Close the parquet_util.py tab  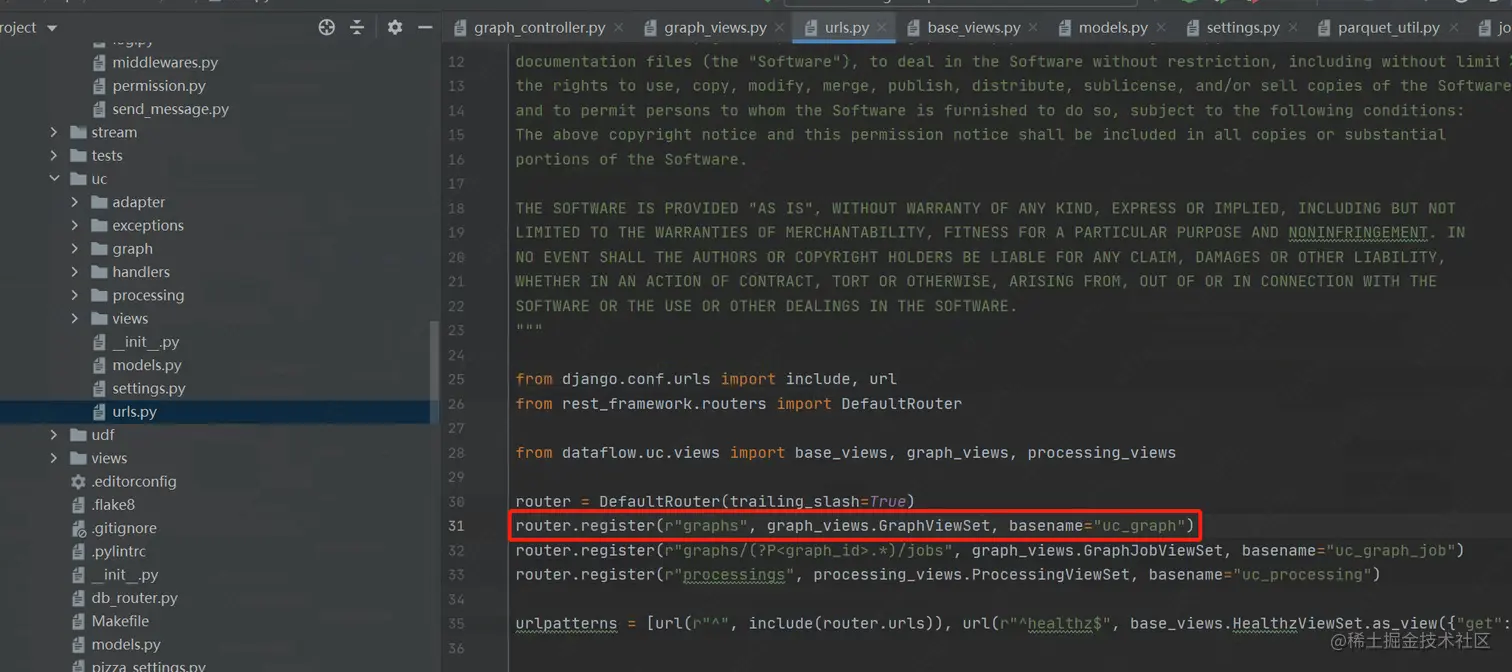[x=1453, y=28]
